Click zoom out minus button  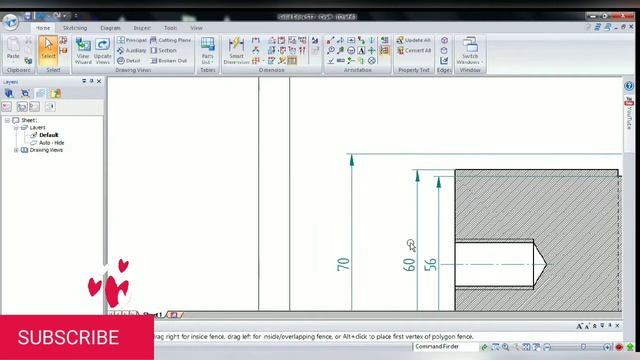click(x=547, y=347)
